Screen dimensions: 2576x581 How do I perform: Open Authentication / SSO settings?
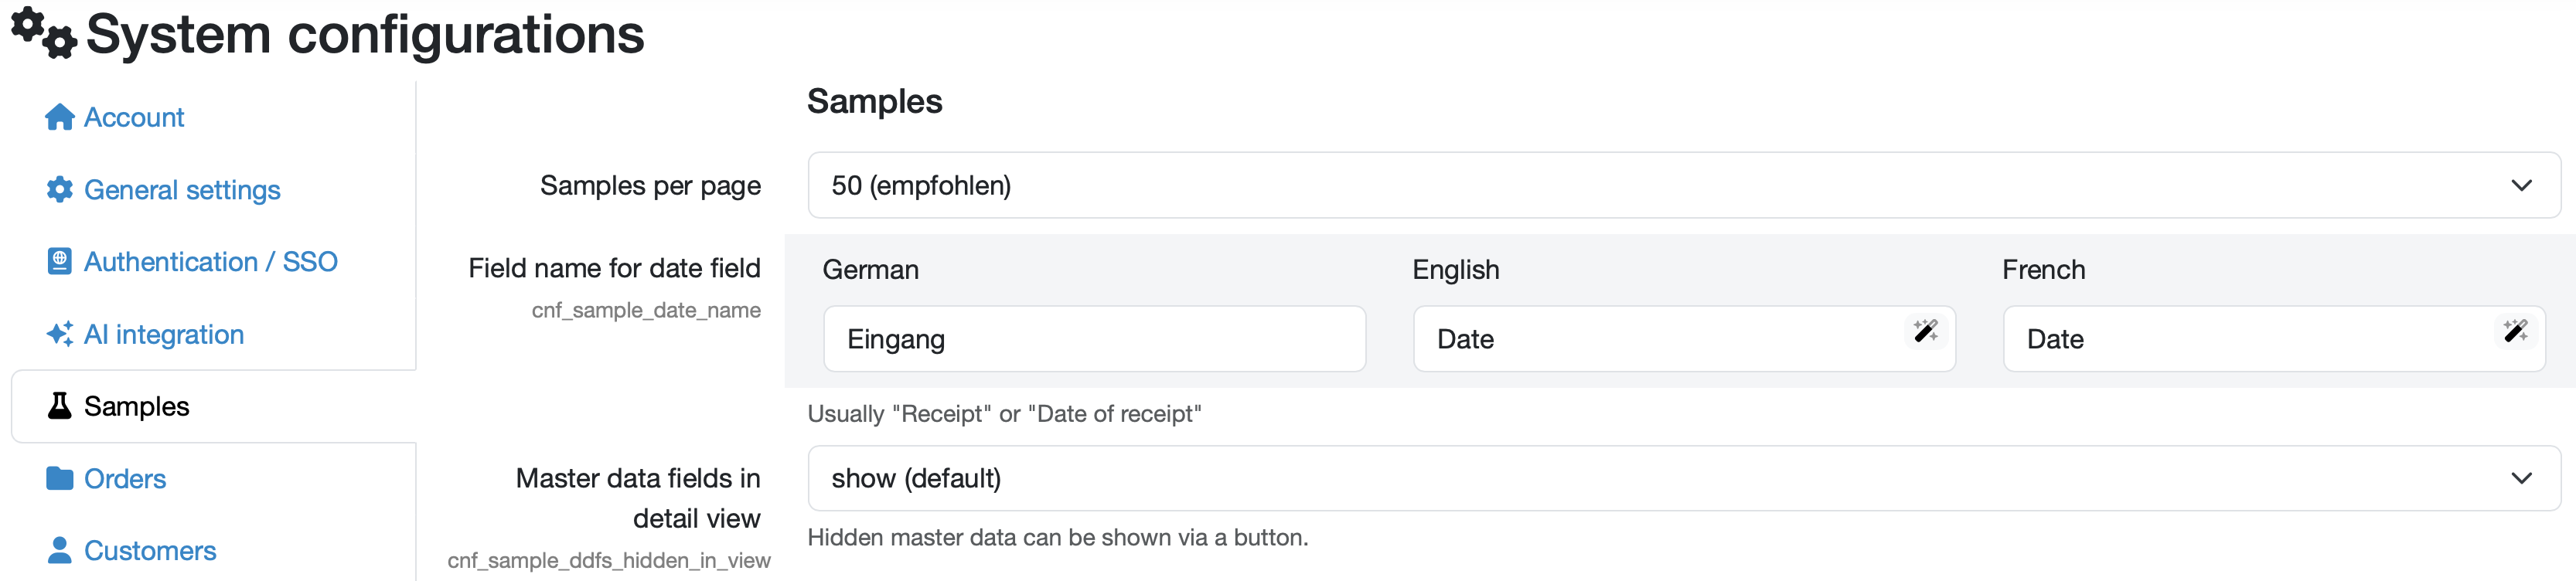[210, 262]
